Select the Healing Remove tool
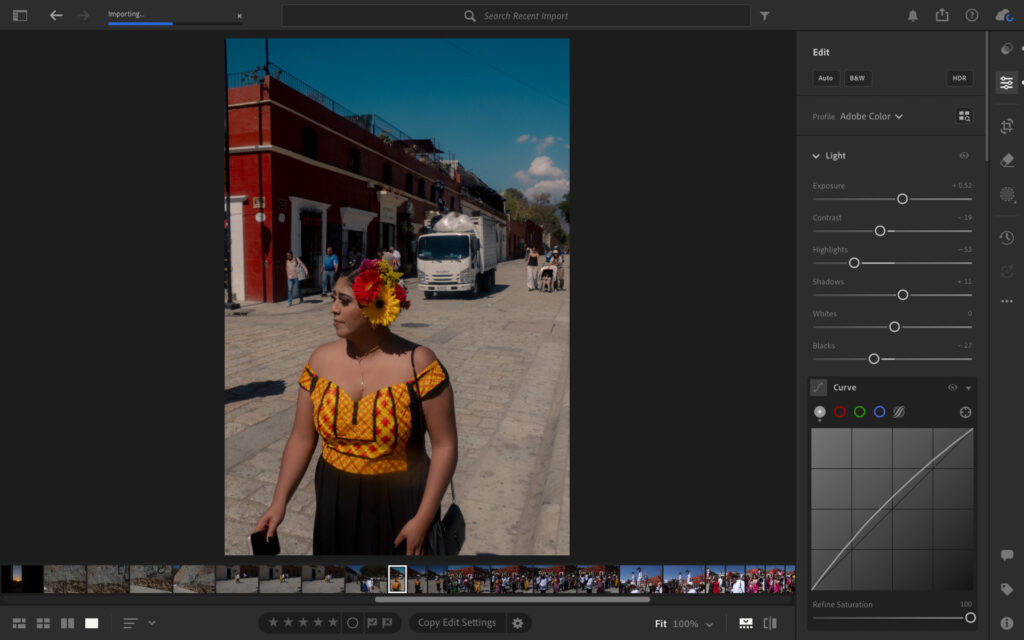This screenshot has width=1024, height=640. click(x=1006, y=160)
